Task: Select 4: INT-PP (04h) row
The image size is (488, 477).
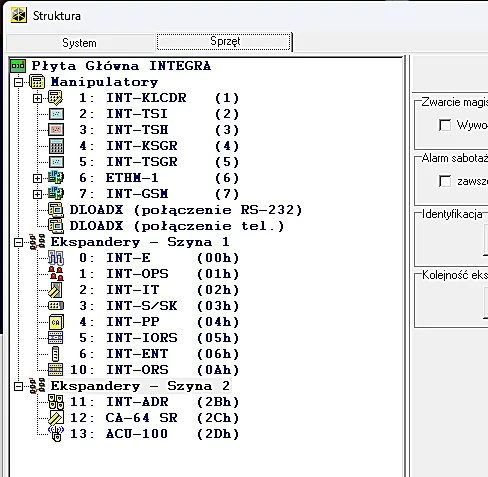Action: click(159, 322)
